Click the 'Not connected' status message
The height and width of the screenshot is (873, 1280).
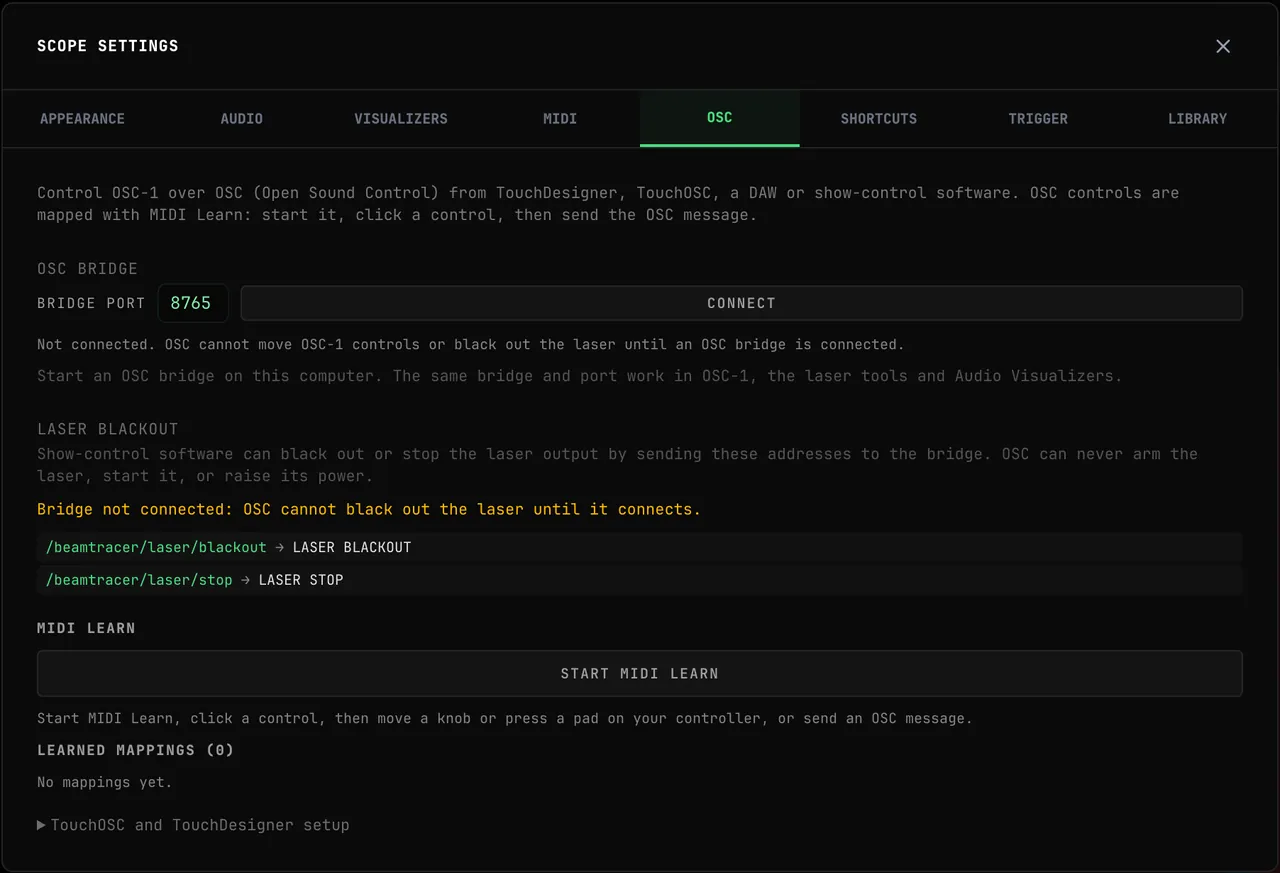(470, 344)
